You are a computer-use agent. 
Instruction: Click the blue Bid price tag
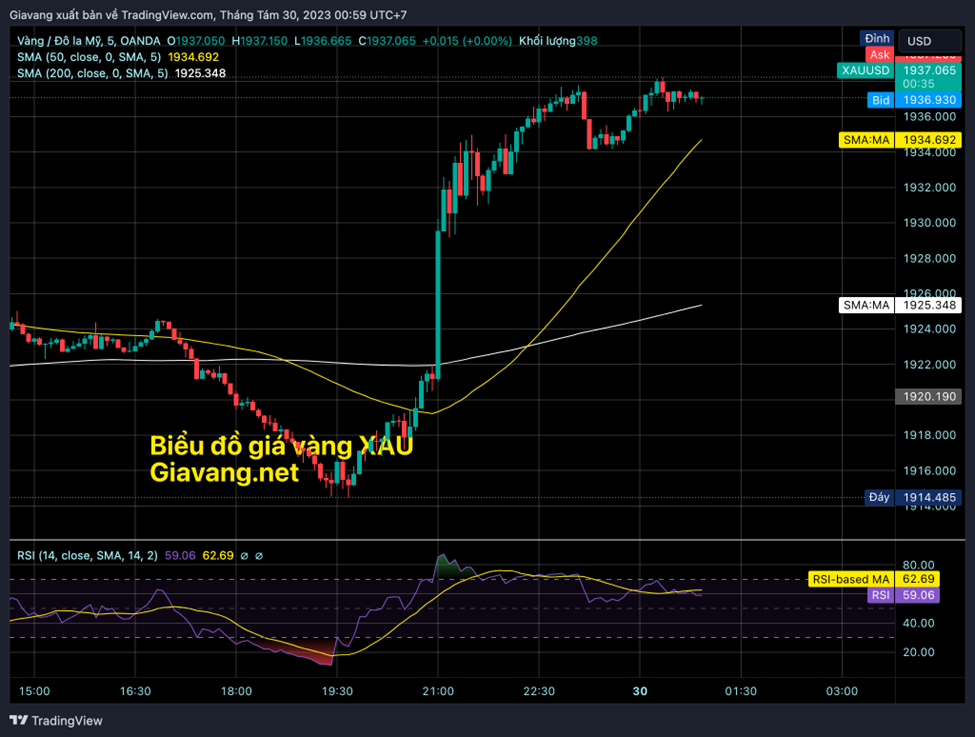pos(880,100)
